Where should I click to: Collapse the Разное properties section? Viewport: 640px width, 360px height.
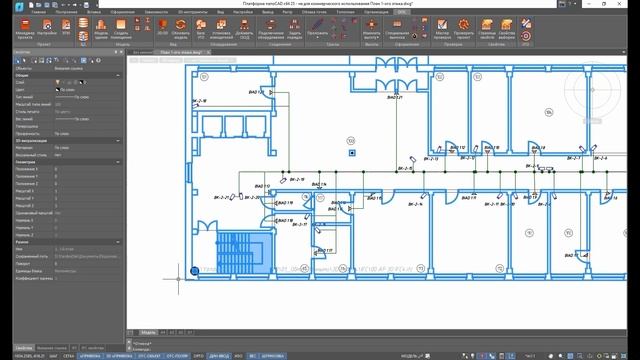(118, 242)
